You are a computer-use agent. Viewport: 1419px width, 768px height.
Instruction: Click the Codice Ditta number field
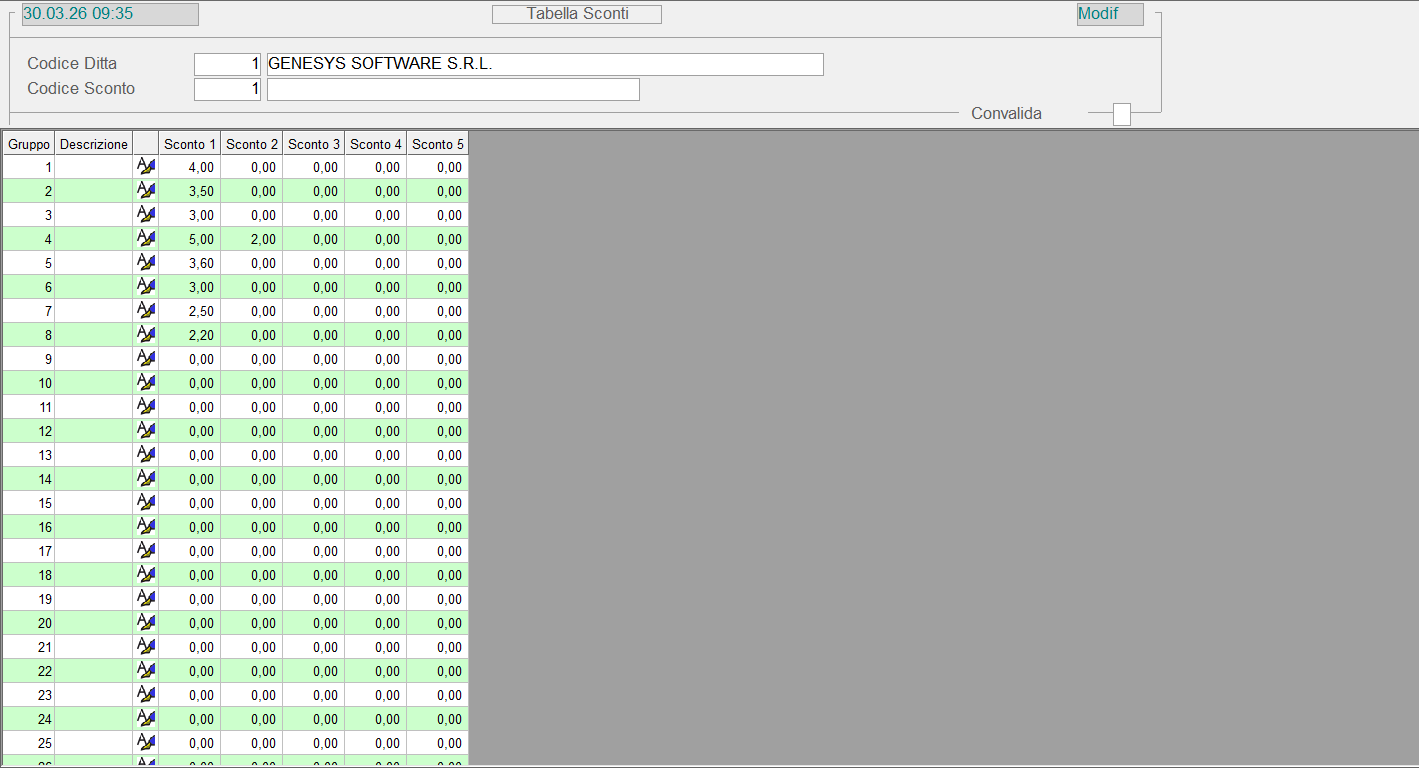click(227, 64)
